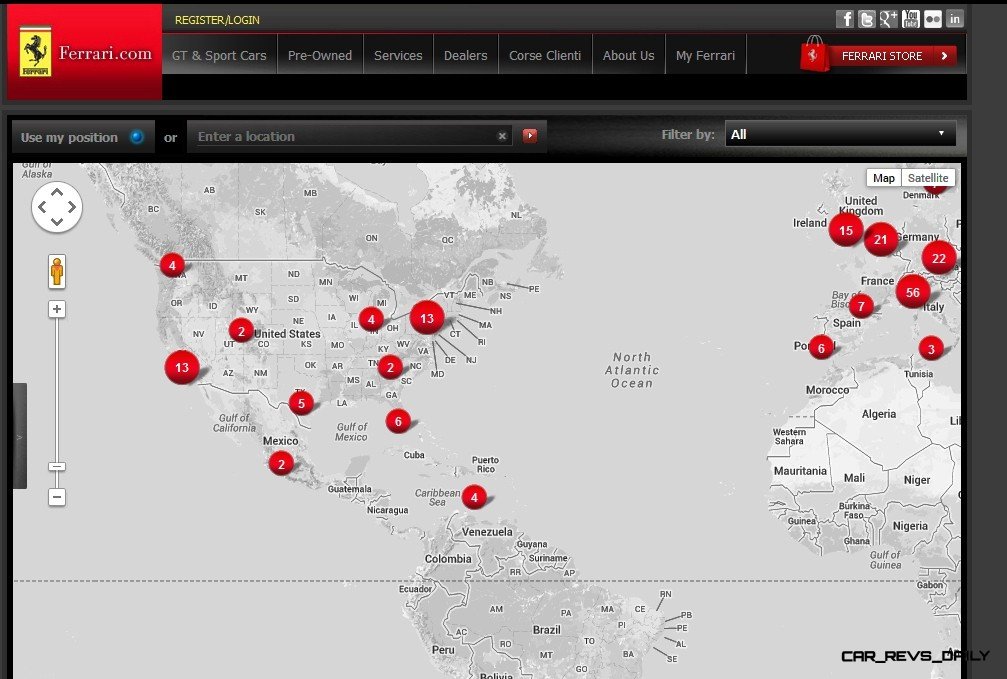
Task: Submit location search with red arrow button
Action: coord(530,136)
